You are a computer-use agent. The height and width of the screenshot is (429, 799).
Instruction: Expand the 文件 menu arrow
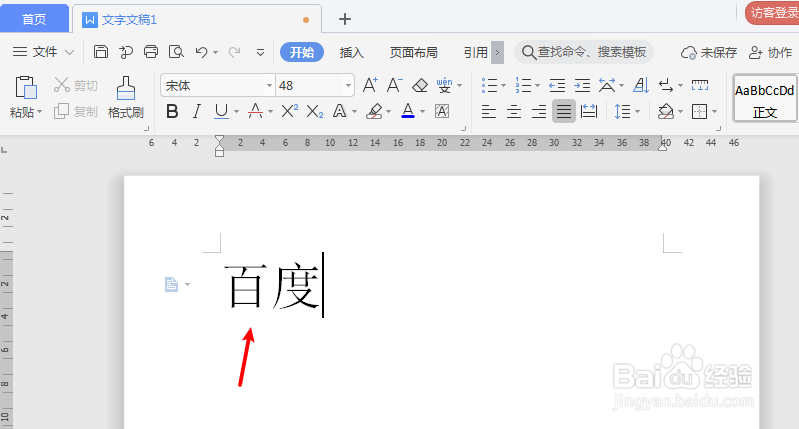tap(69, 52)
